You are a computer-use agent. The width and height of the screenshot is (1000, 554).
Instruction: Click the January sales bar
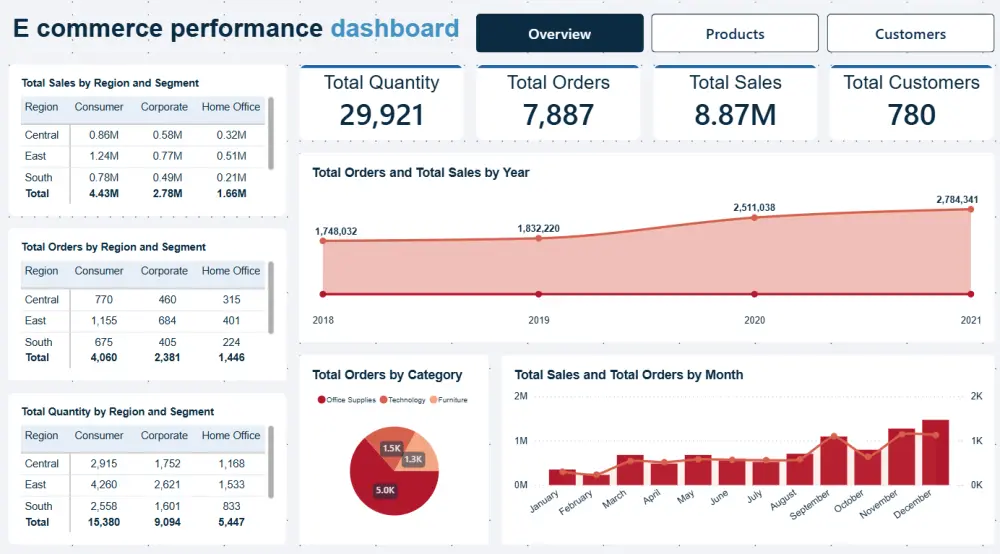point(562,477)
